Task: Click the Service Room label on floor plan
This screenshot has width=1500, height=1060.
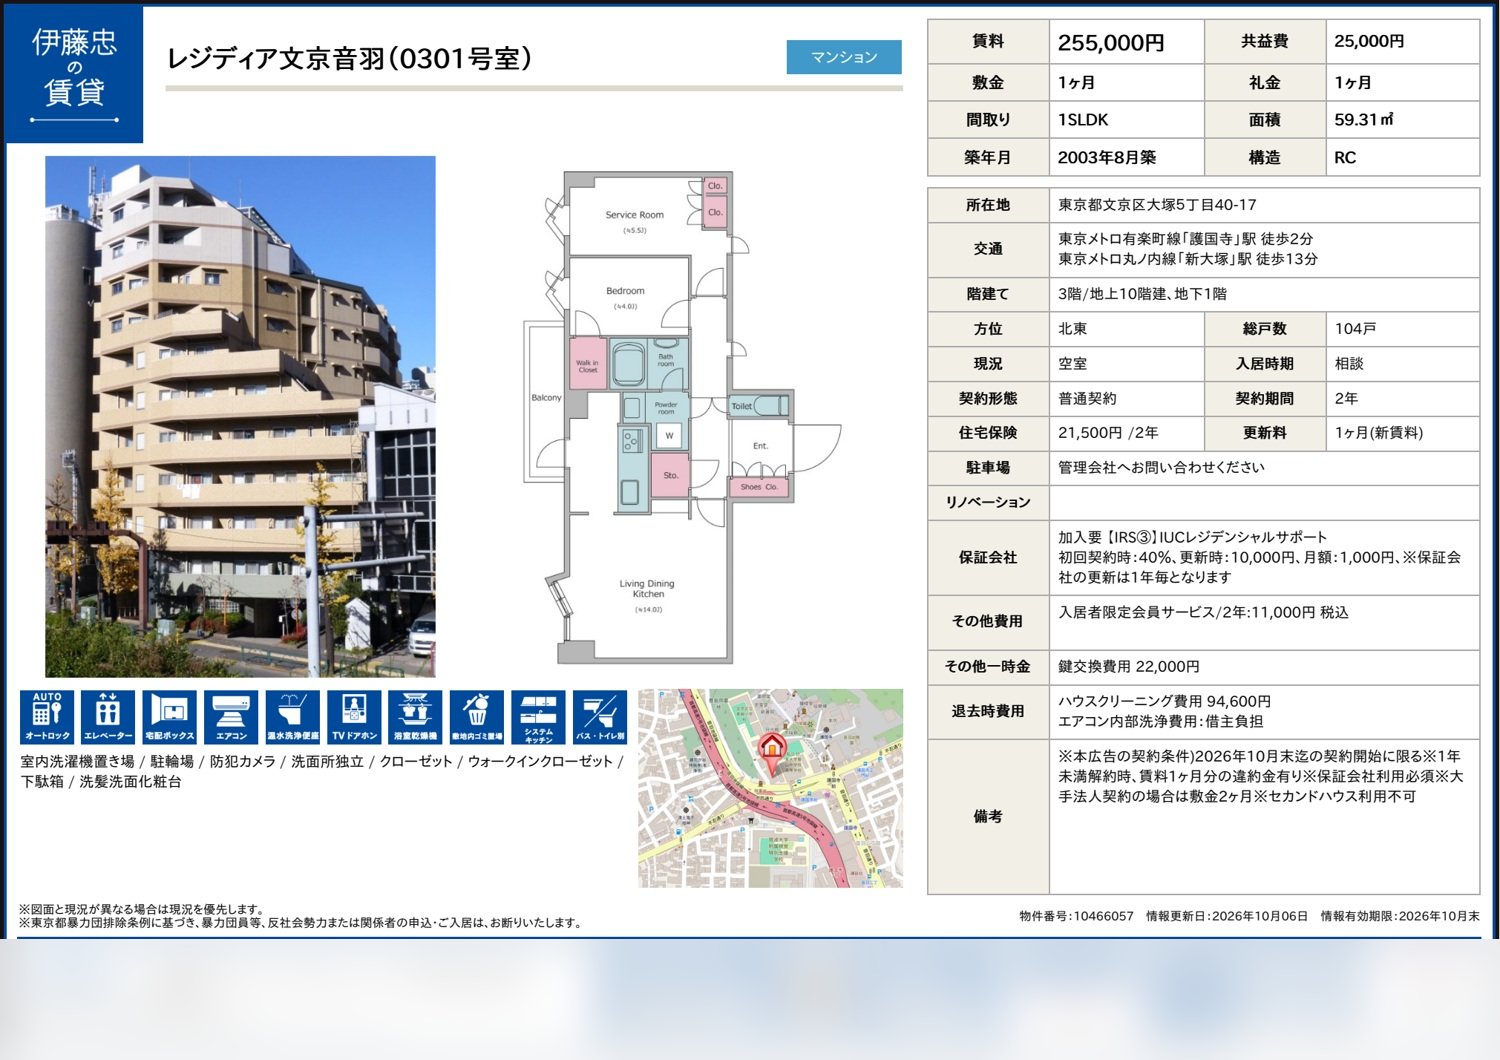Action: pyautogui.click(x=634, y=215)
